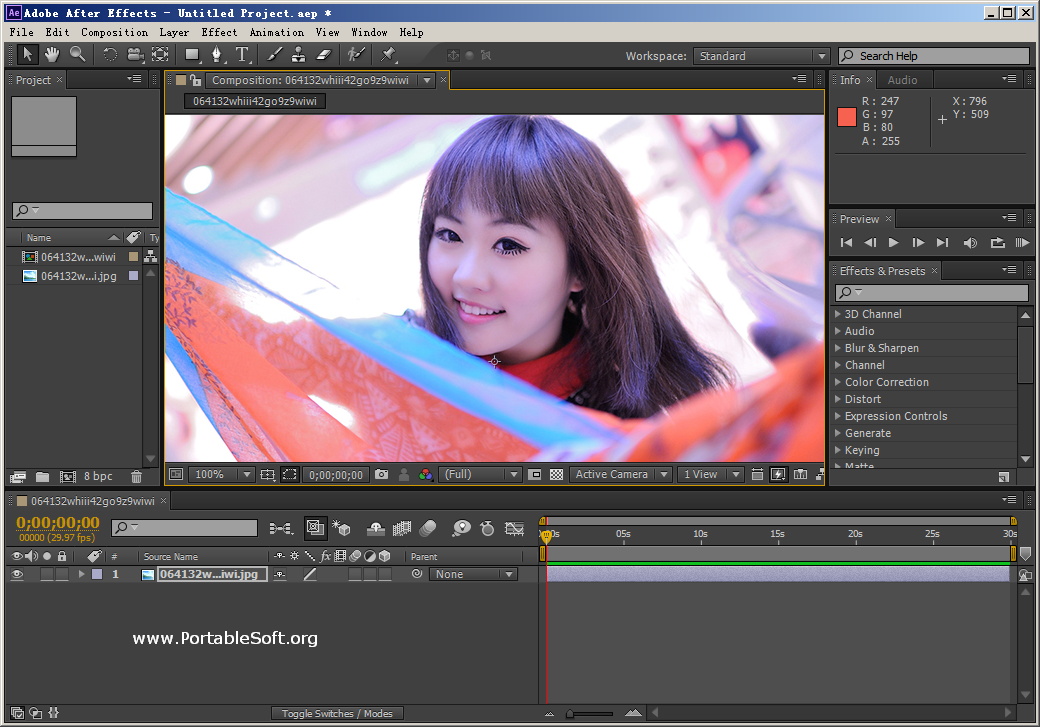The width and height of the screenshot is (1040, 727).
Task: Activate the Zoom tool
Action: point(78,54)
